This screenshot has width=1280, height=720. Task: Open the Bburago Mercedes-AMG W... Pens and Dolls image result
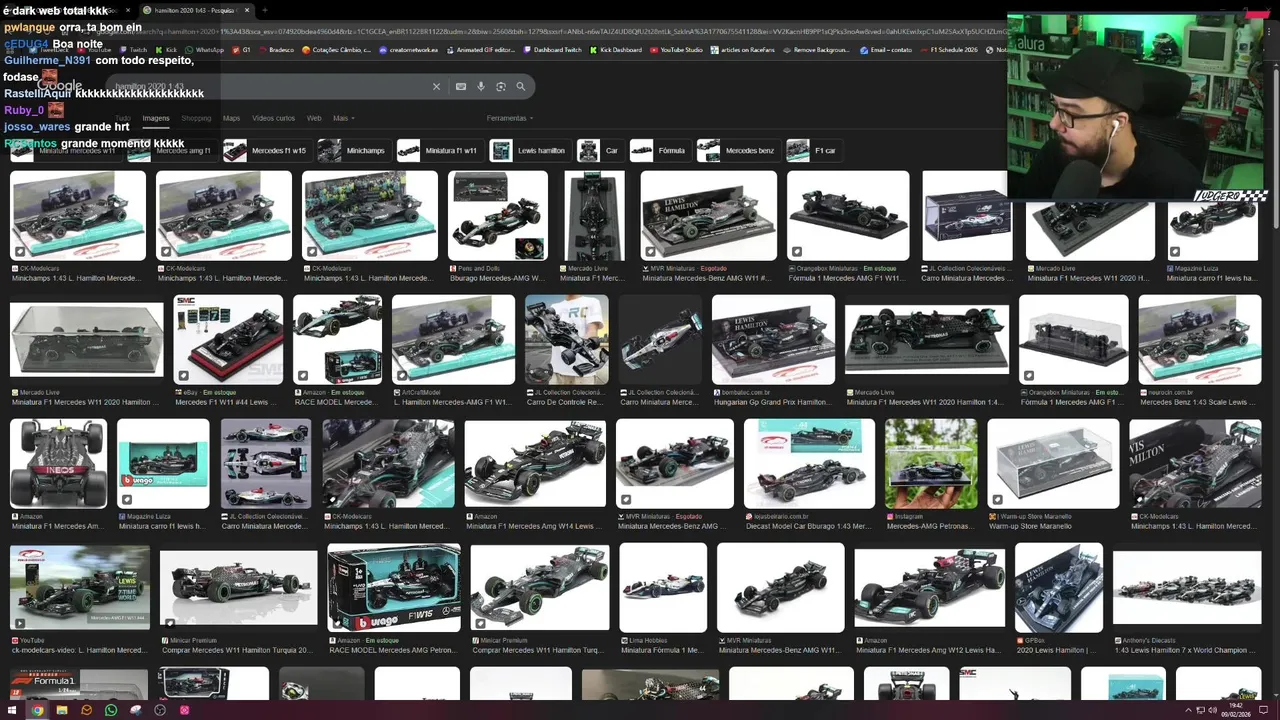(x=498, y=215)
